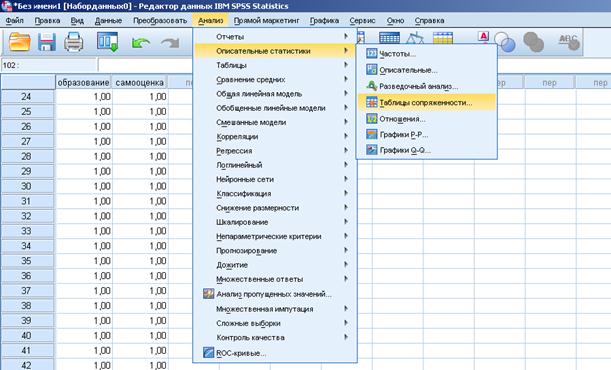This screenshot has width=611, height=370.
Task: Expand the Общая линейная модель submenu
Action: 275,94
